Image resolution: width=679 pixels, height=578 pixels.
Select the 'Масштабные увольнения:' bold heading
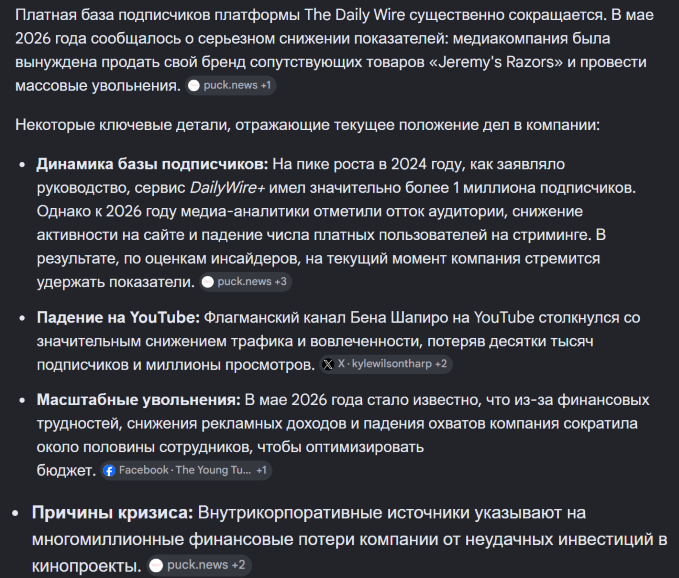tap(139, 400)
